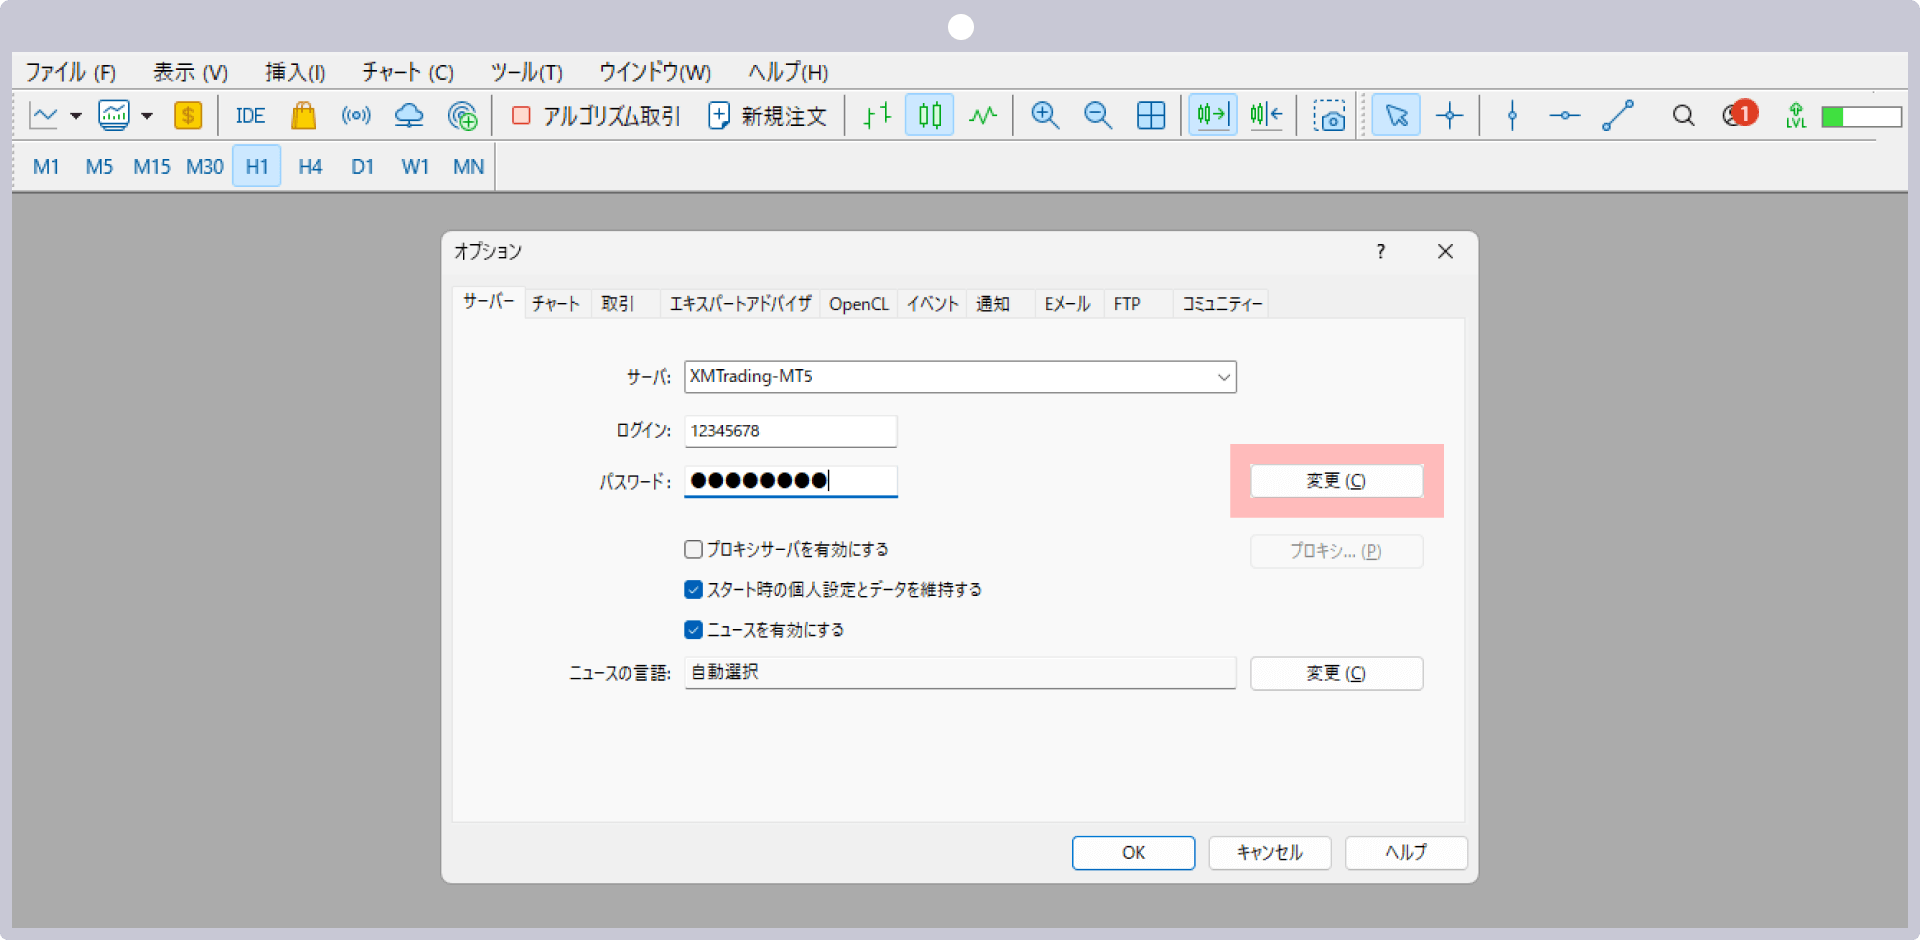Select H4 timeframe
Image resolution: width=1920 pixels, height=940 pixels.
tap(310, 167)
